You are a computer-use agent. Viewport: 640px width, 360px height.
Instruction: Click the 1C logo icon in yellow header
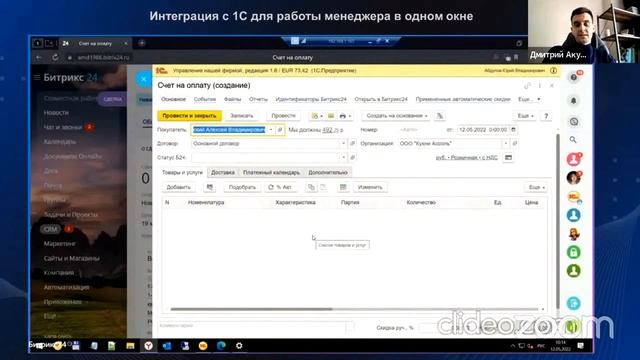161,71
